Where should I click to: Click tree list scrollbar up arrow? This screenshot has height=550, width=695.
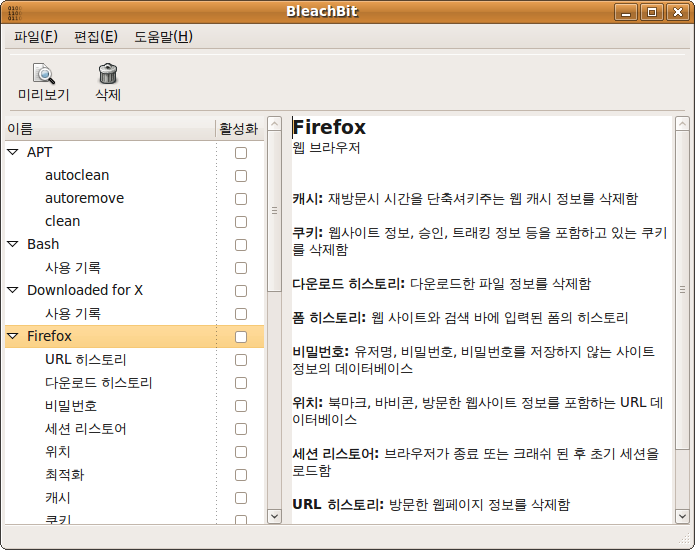(x=274, y=124)
